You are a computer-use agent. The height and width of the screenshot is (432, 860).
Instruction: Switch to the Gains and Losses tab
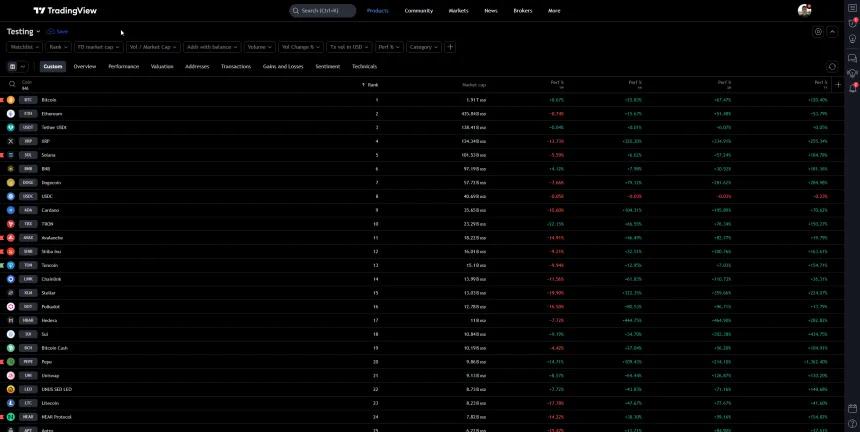coord(283,66)
